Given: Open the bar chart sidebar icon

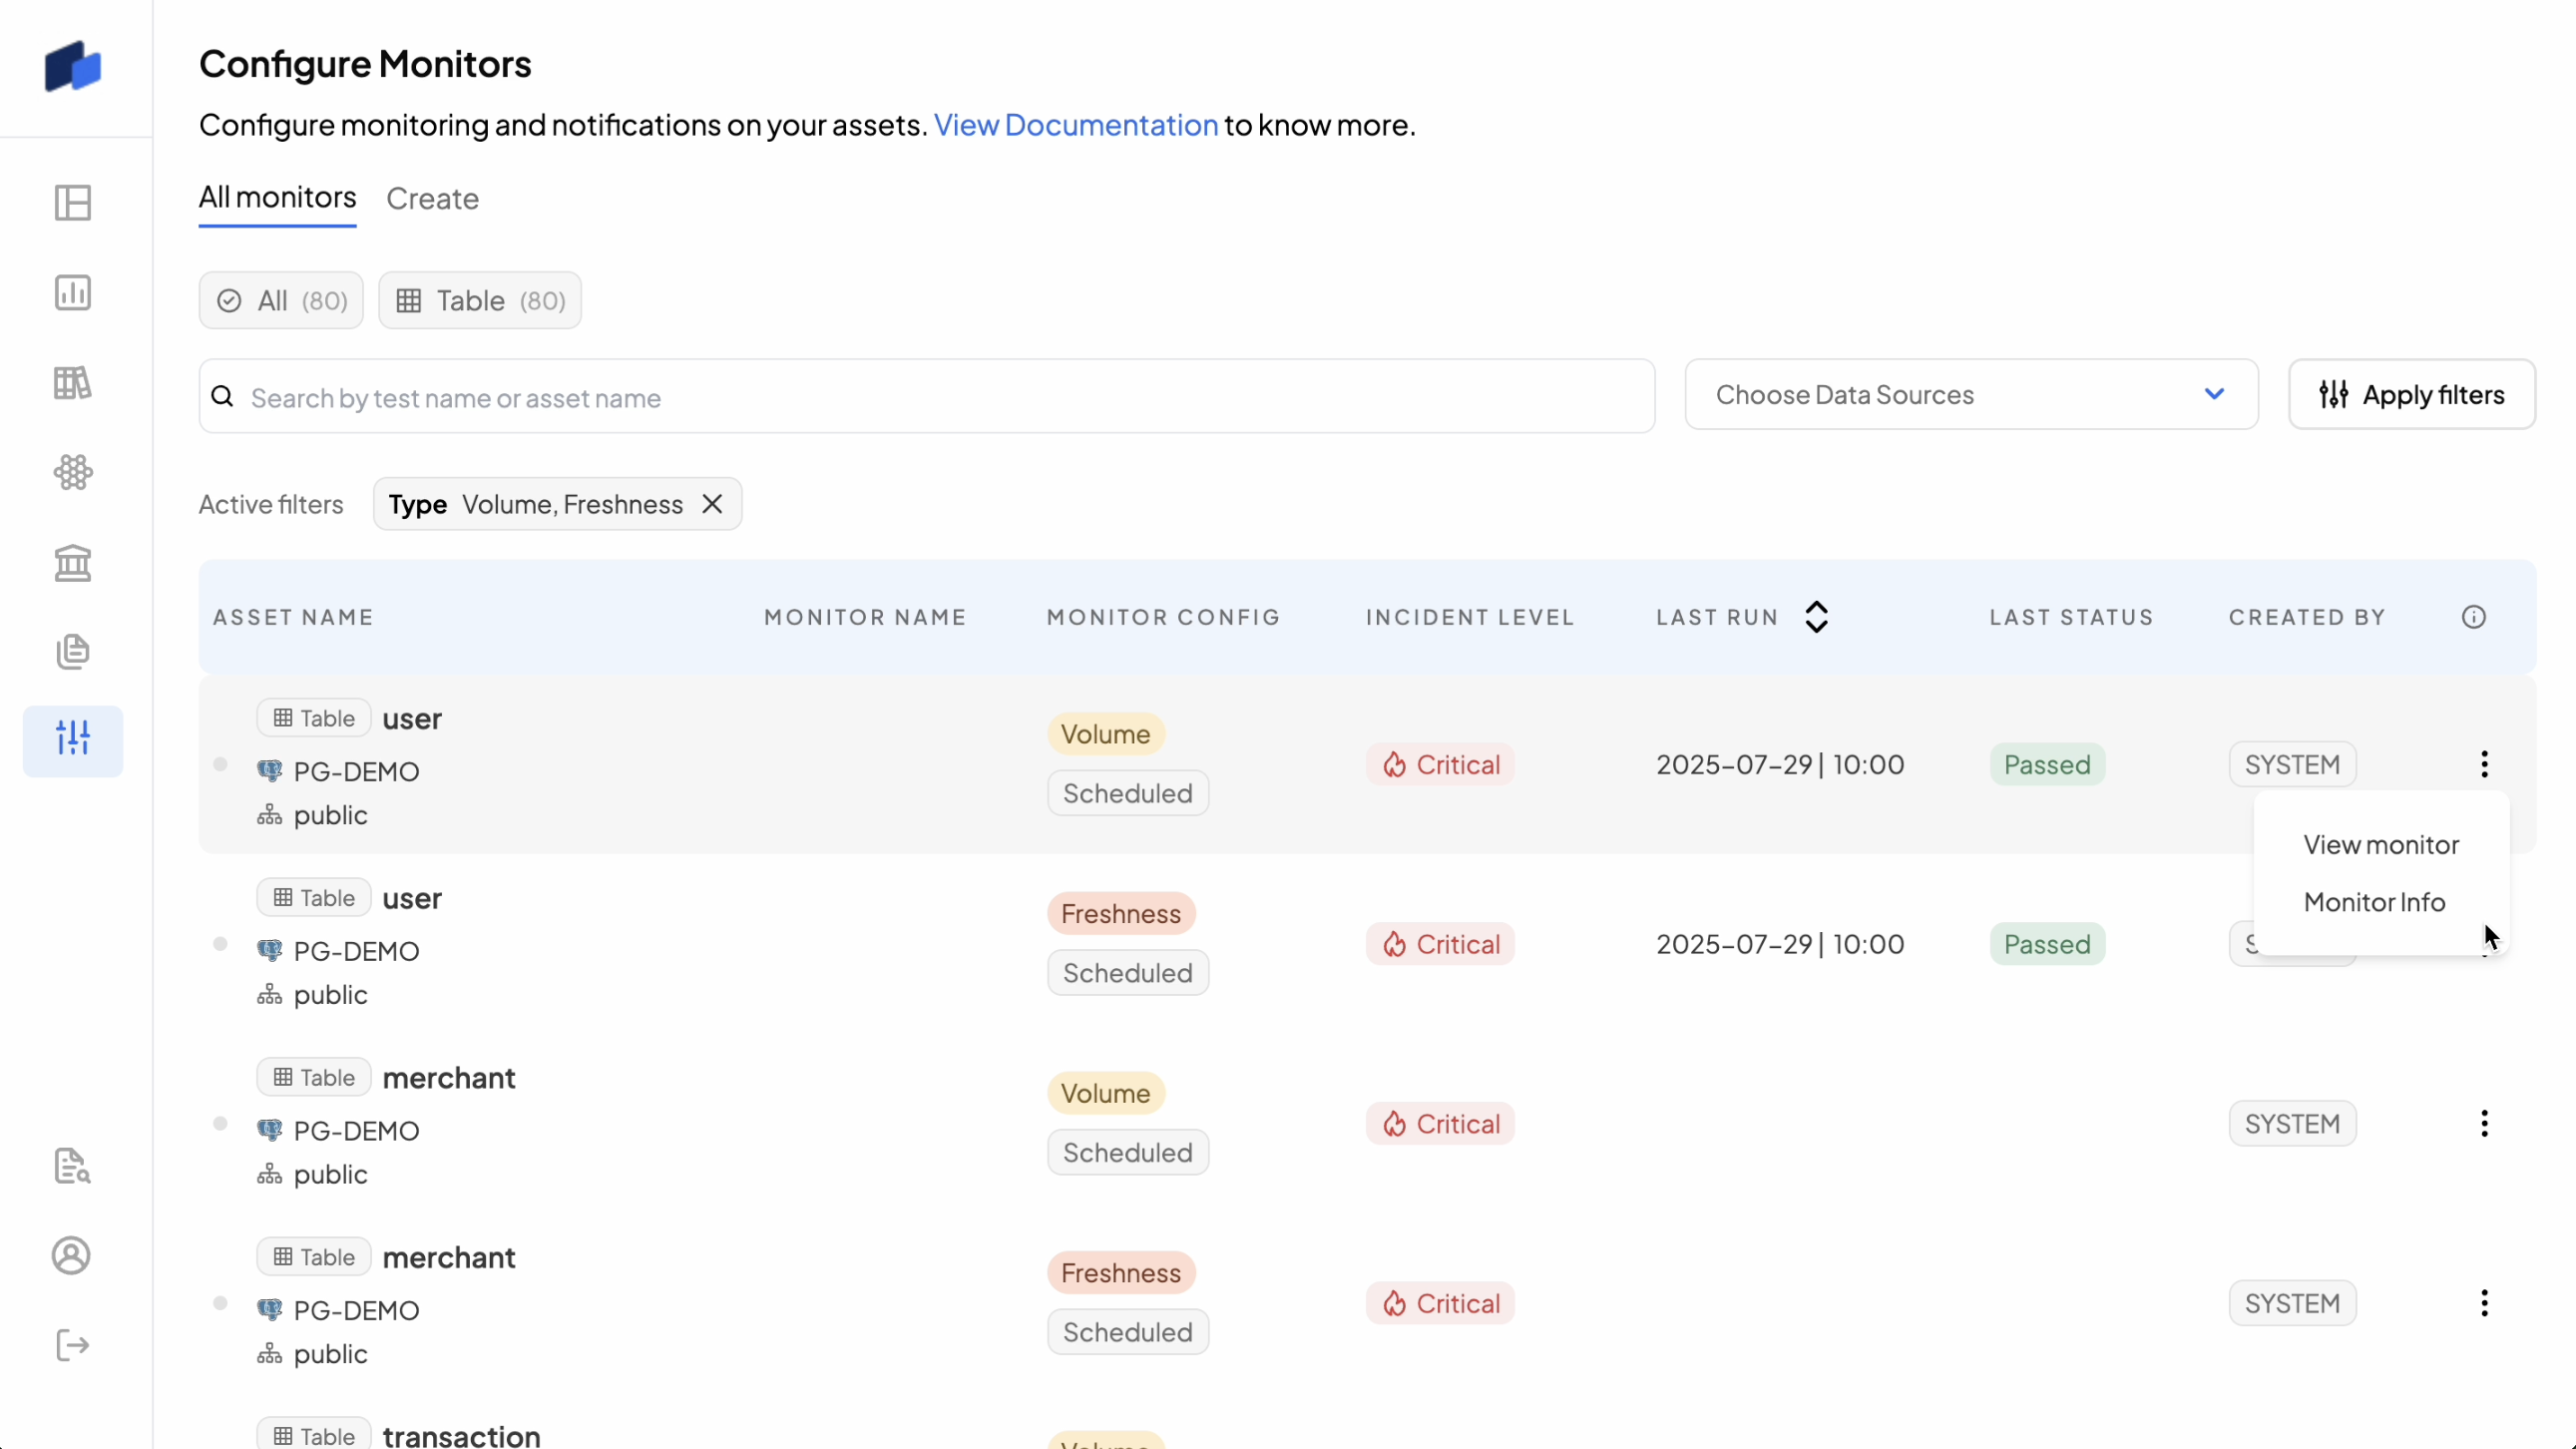Looking at the screenshot, I should pyautogui.click(x=72, y=293).
